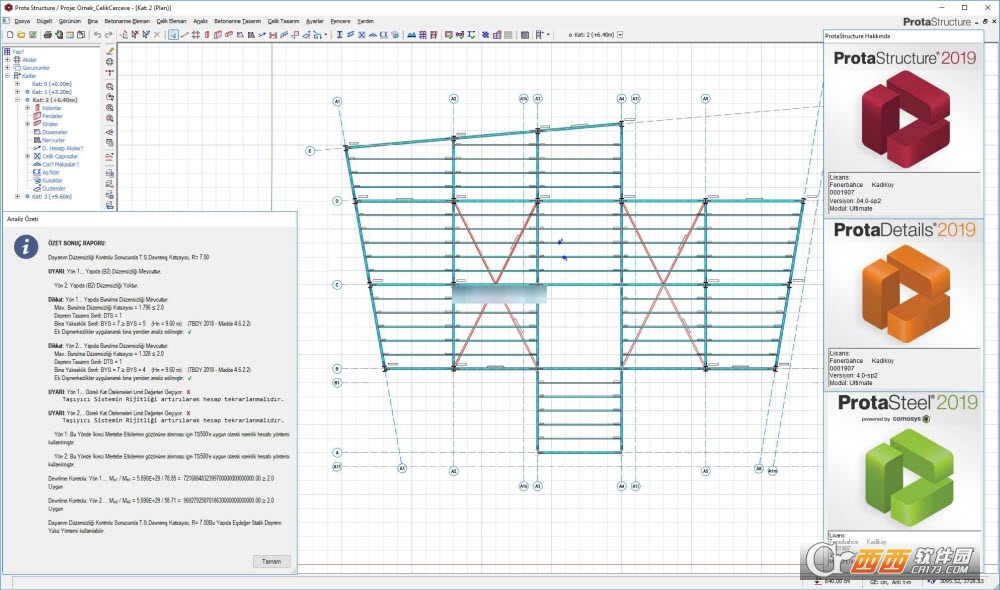Select Kolonlar in the structure tree

pyautogui.click(x=52, y=108)
